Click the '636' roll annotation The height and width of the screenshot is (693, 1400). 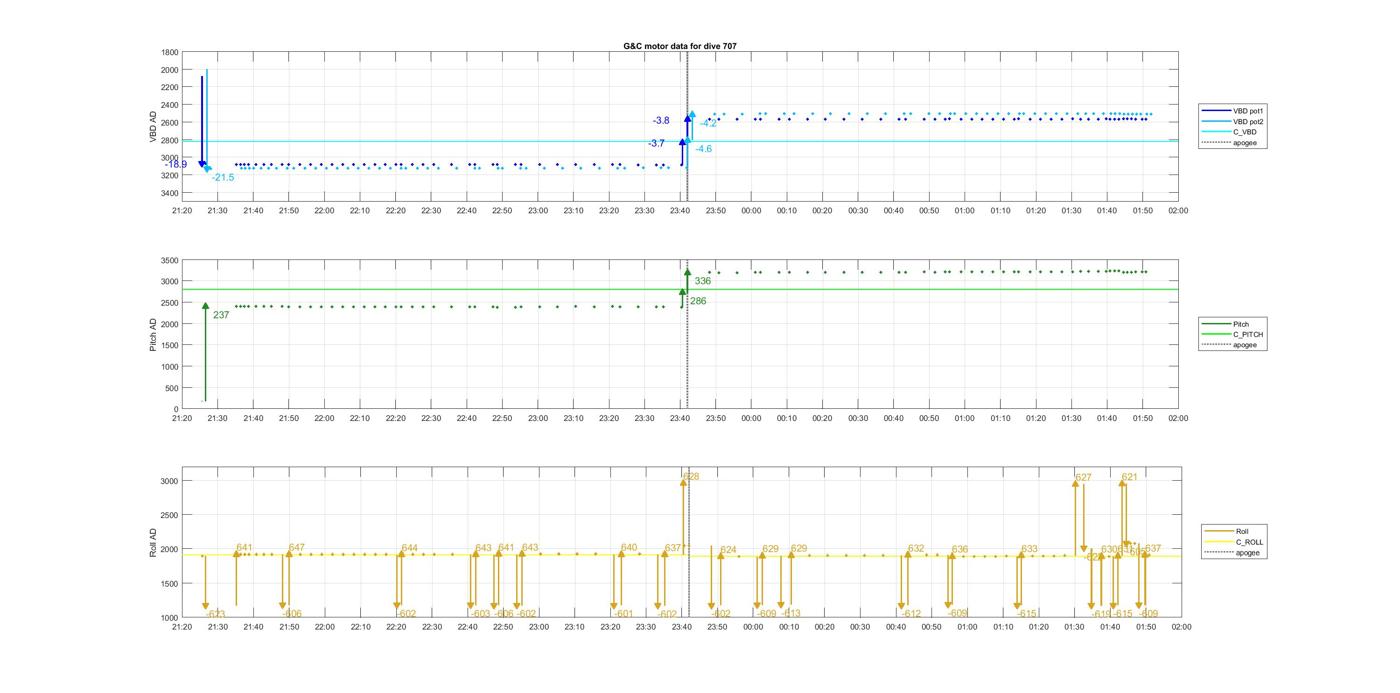(x=960, y=550)
